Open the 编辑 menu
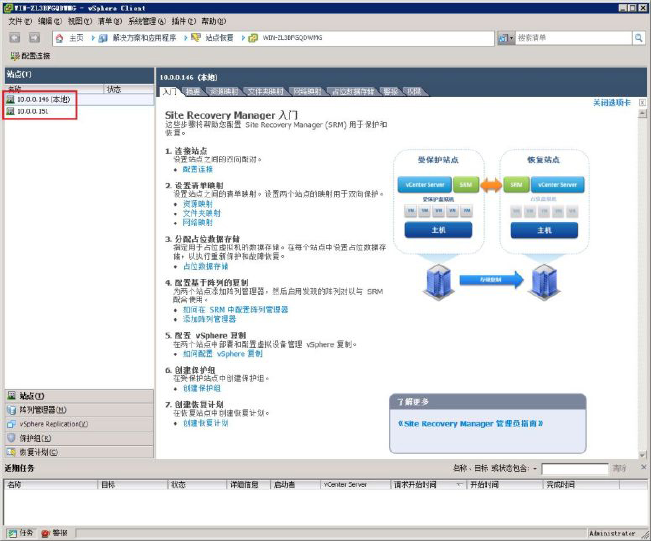Viewport: 651px width, 541px height. click(49, 21)
